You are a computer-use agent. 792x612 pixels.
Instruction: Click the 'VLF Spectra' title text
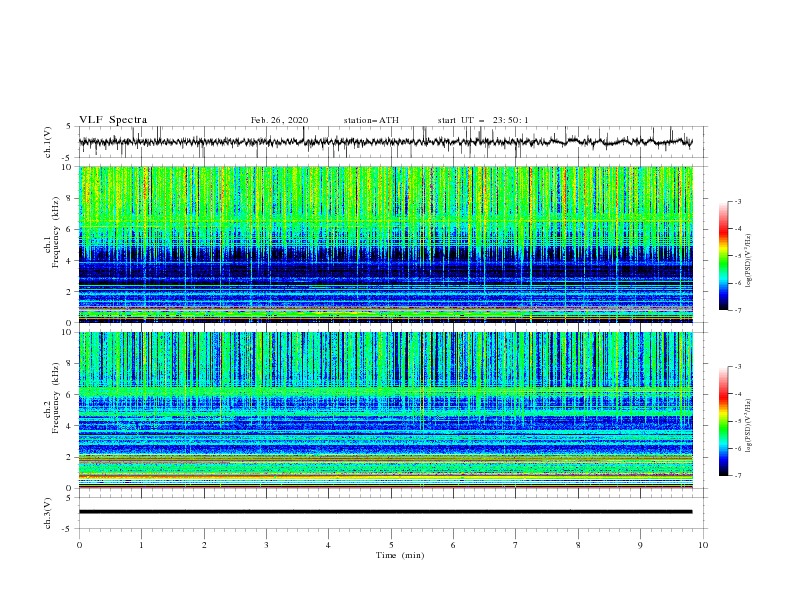tap(113, 120)
